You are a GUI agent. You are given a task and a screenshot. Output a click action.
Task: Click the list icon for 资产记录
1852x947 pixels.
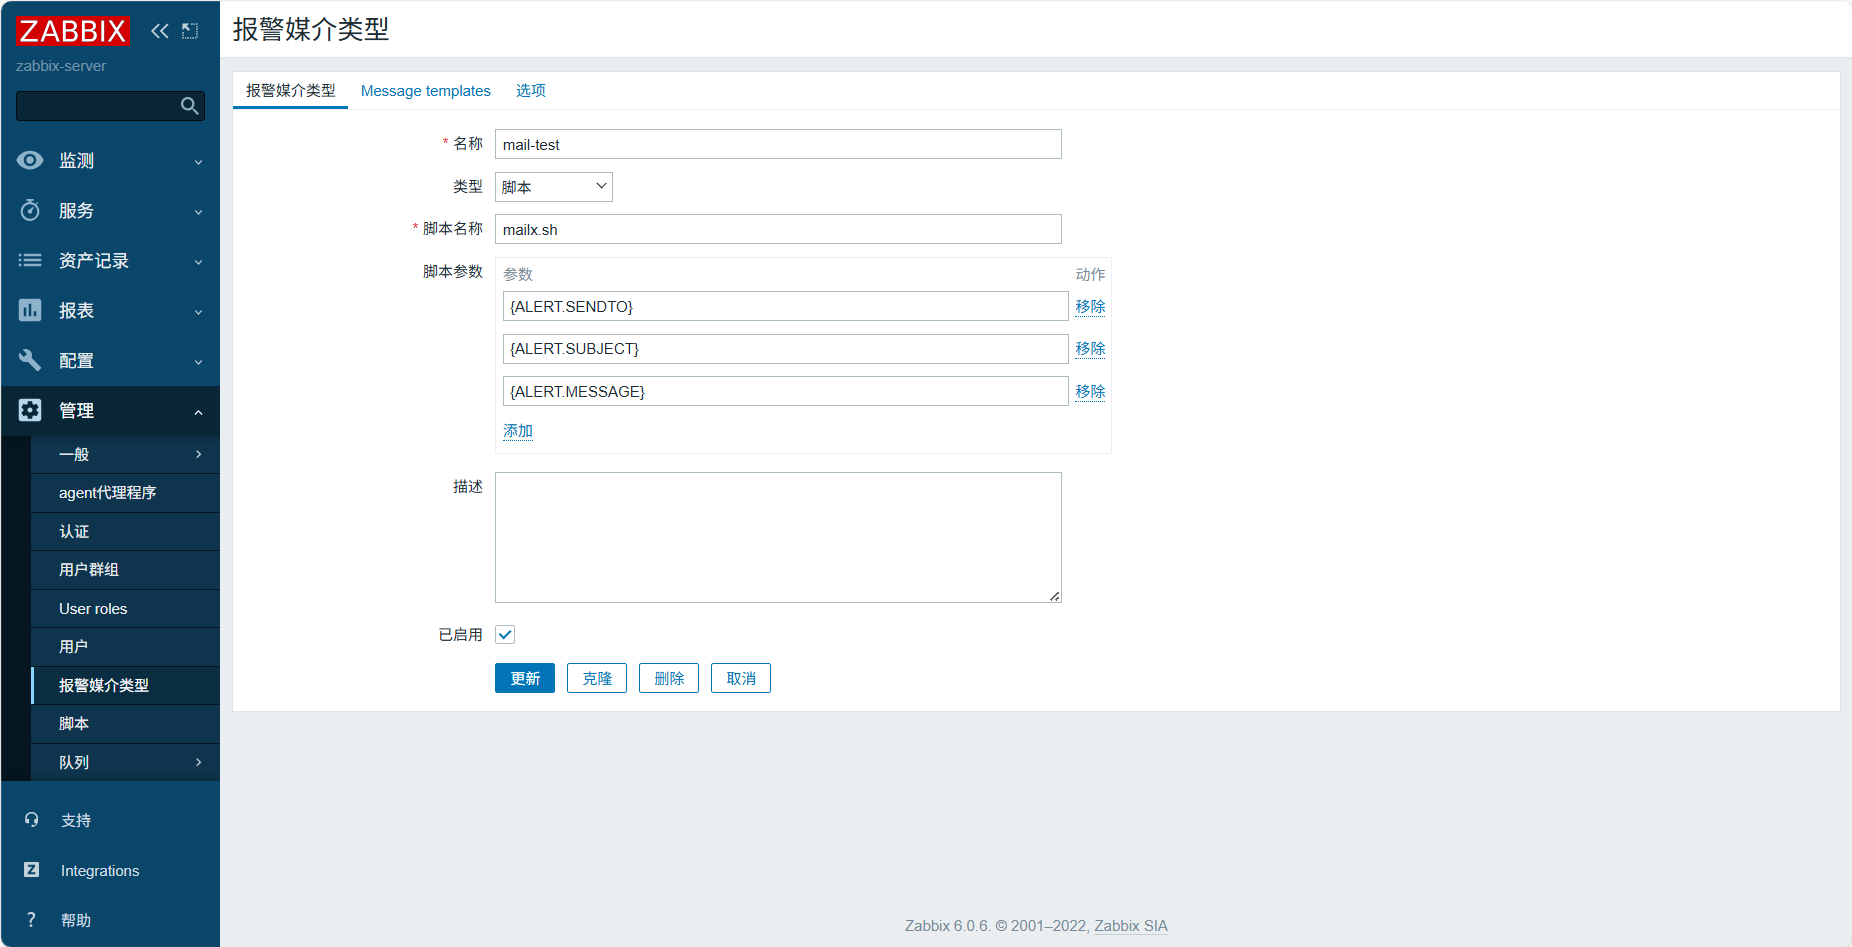30,260
